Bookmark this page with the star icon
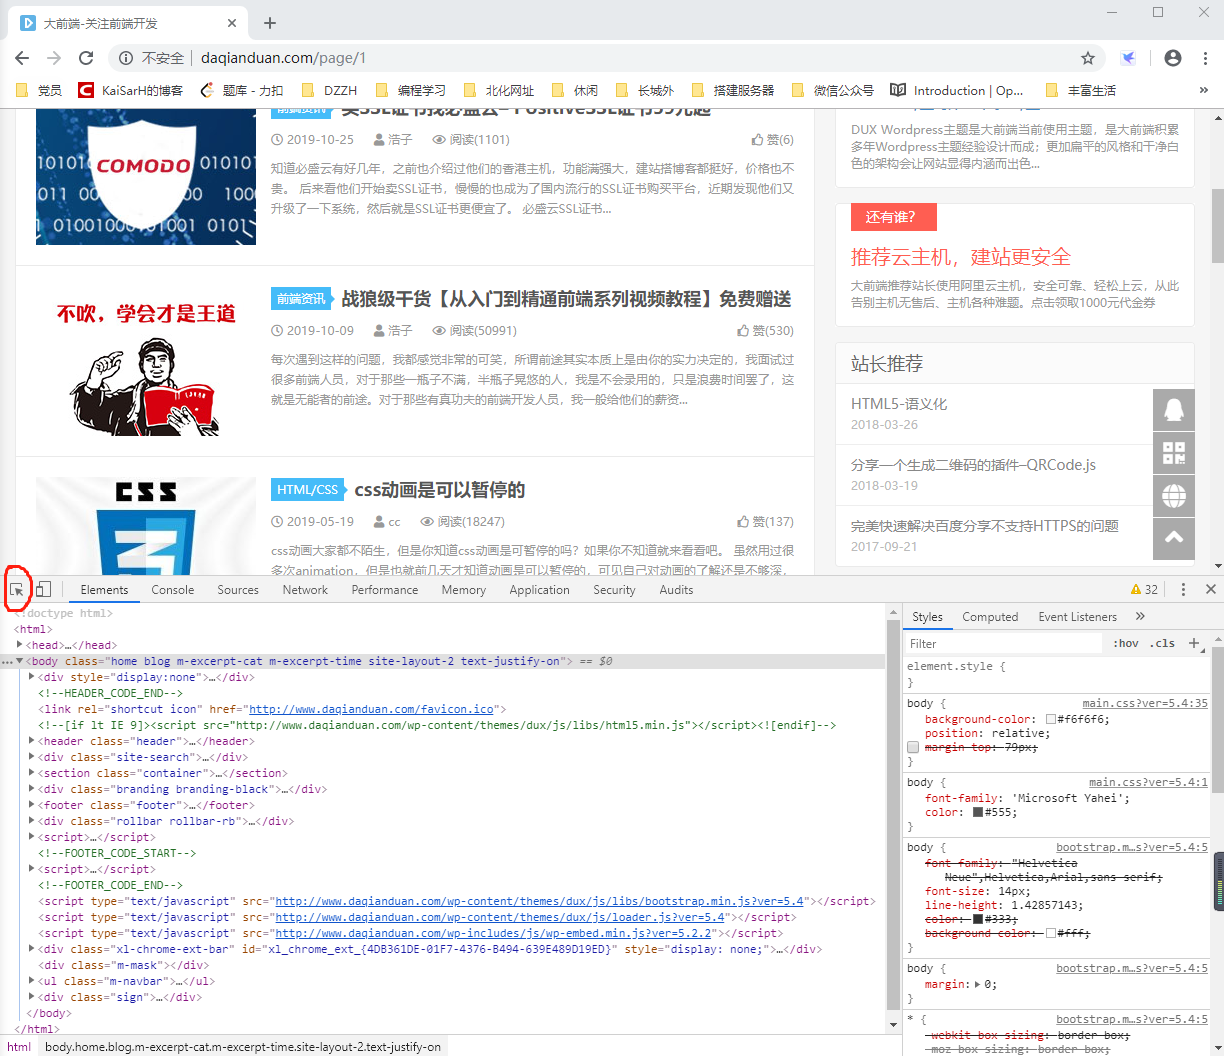The height and width of the screenshot is (1056, 1224). [1088, 58]
